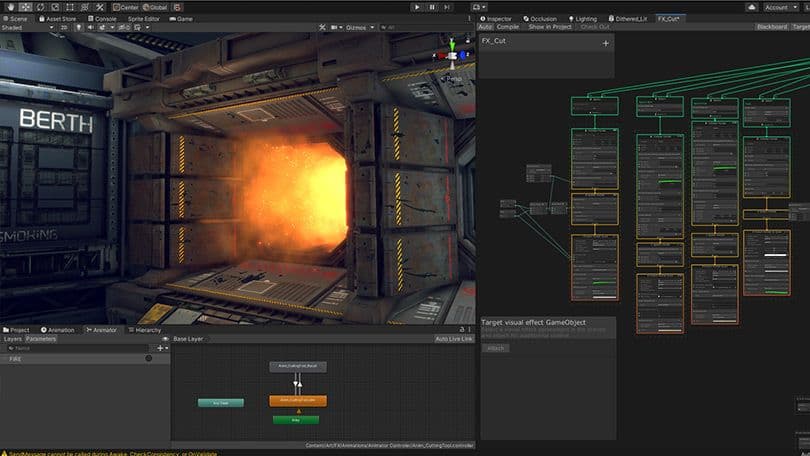The height and width of the screenshot is (456, 810).
Task: Select the orange Animator state node
Action: coord(296,400)
